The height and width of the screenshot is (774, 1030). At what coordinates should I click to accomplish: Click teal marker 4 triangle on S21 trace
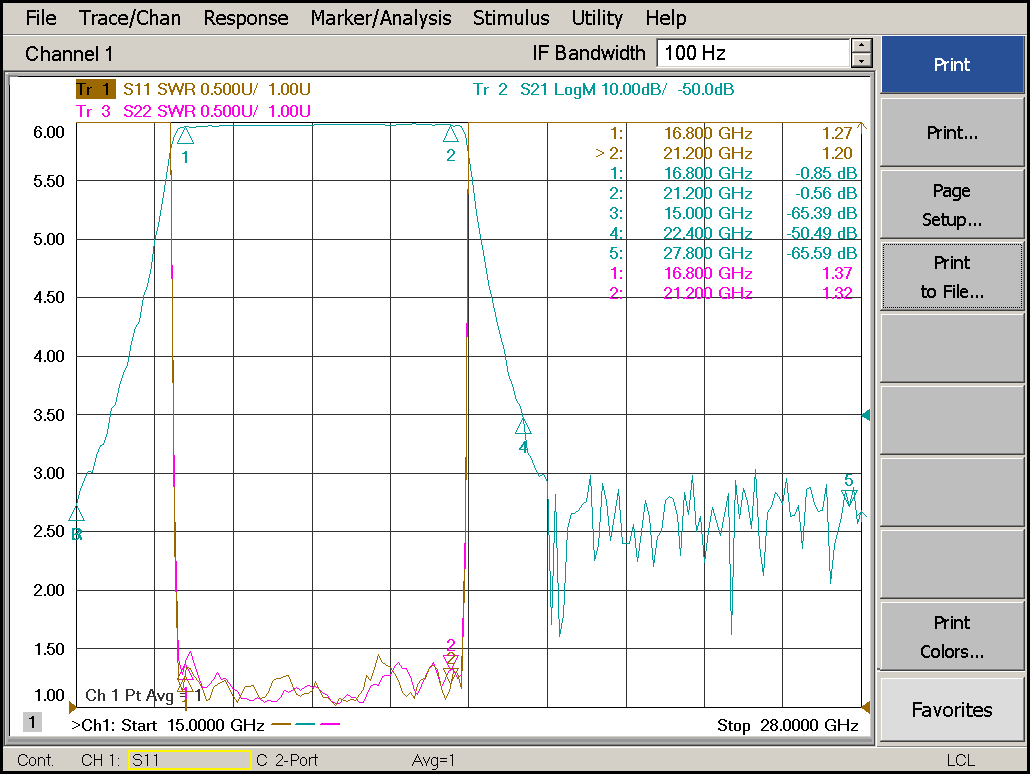click(523, 427)
